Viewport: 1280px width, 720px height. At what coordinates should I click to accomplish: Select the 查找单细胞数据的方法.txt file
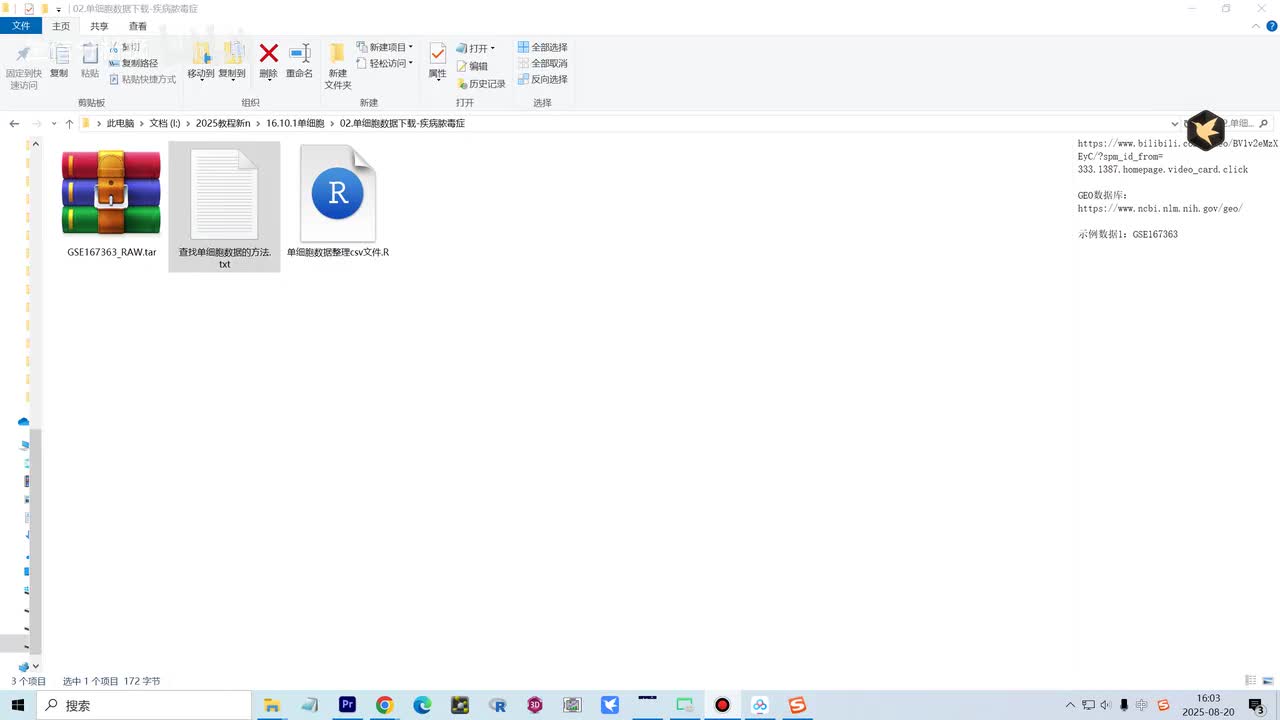click(224, 207)
